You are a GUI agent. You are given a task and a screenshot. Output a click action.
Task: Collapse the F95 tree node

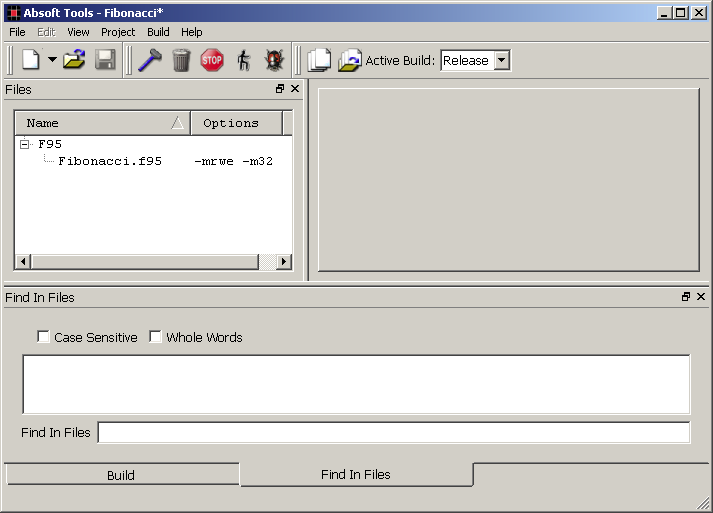tap(24, 144)
